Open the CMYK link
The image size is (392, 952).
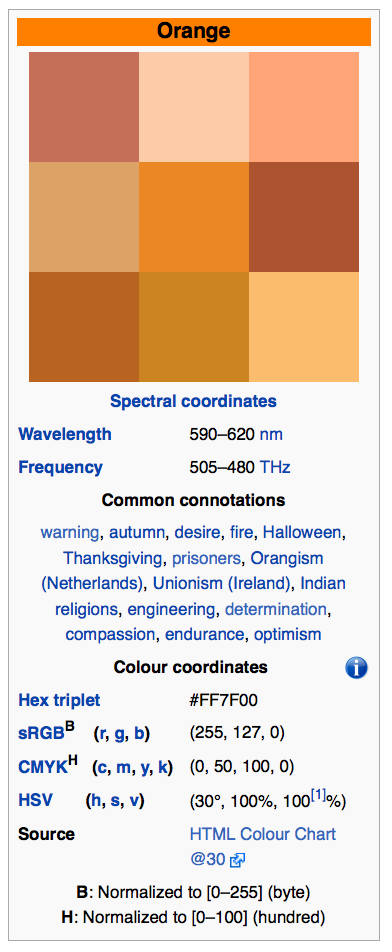[42, 767]
